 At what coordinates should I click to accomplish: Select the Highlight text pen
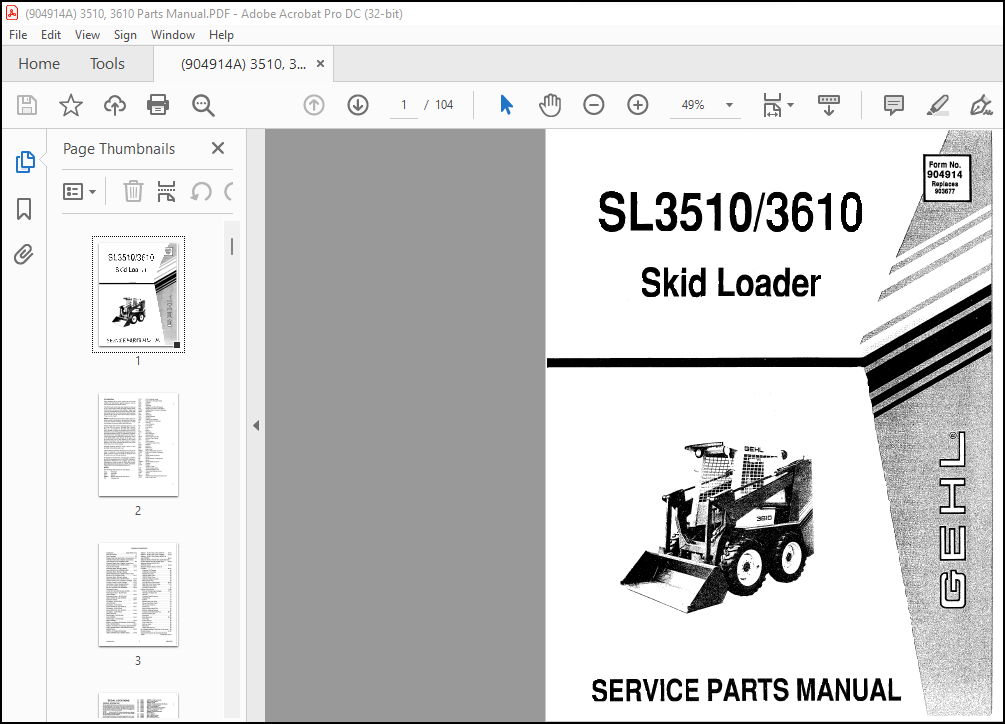click(938, 105)
